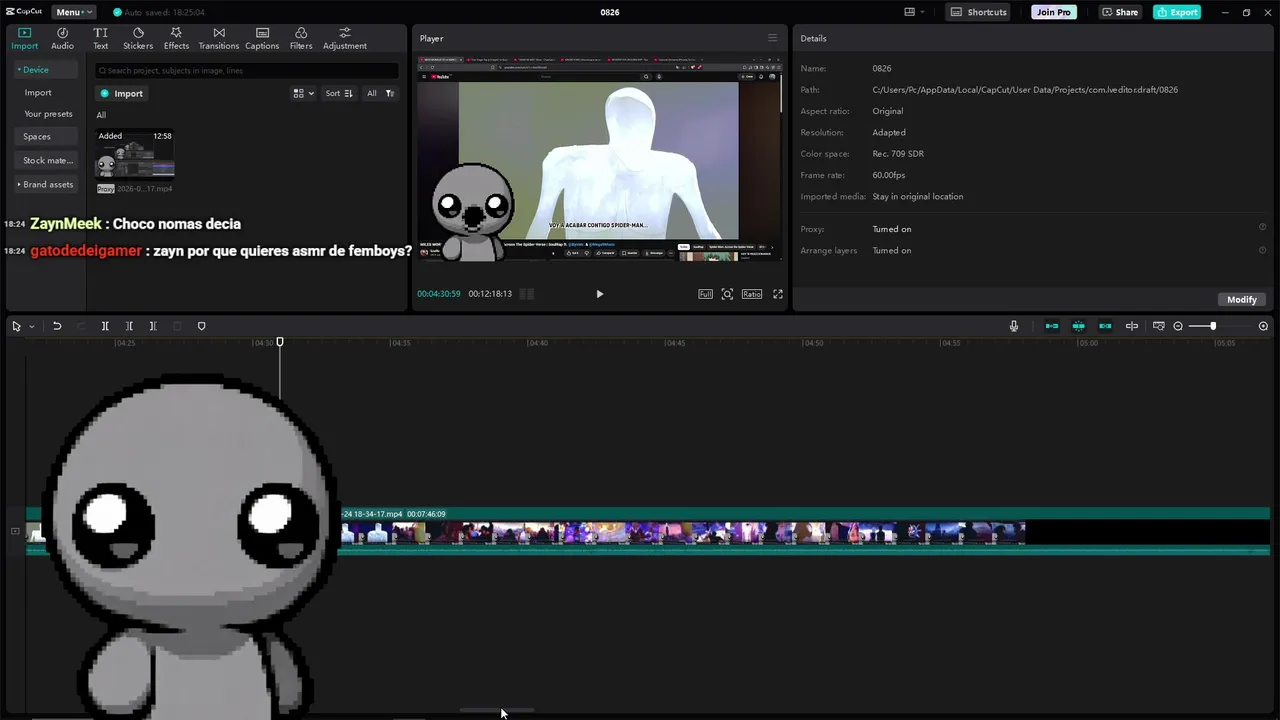Image resolution: width=1280 pixels, height=720 pixels.
Task: Zoom in the timeline
Action: [x=1263, y=326]
